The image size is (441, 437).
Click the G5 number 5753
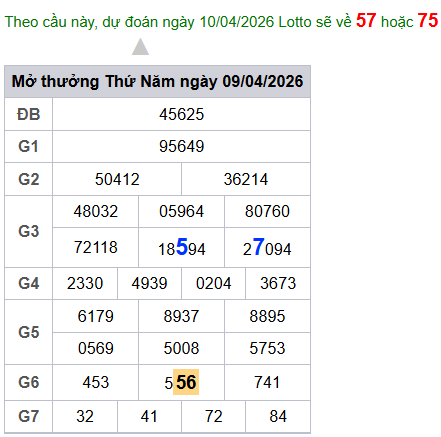coord(267,348)
